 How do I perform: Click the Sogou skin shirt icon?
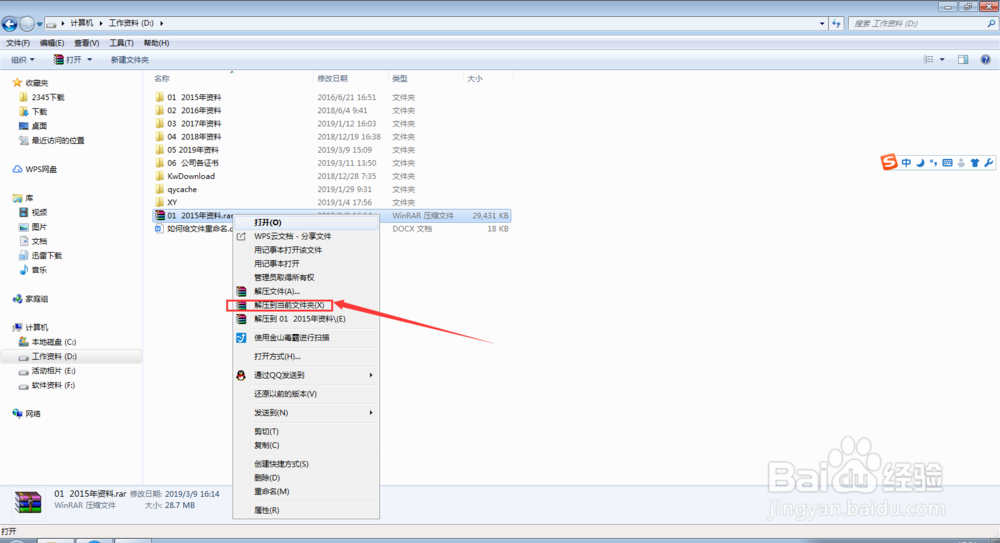pyautogui.click(x=974, y=163)
